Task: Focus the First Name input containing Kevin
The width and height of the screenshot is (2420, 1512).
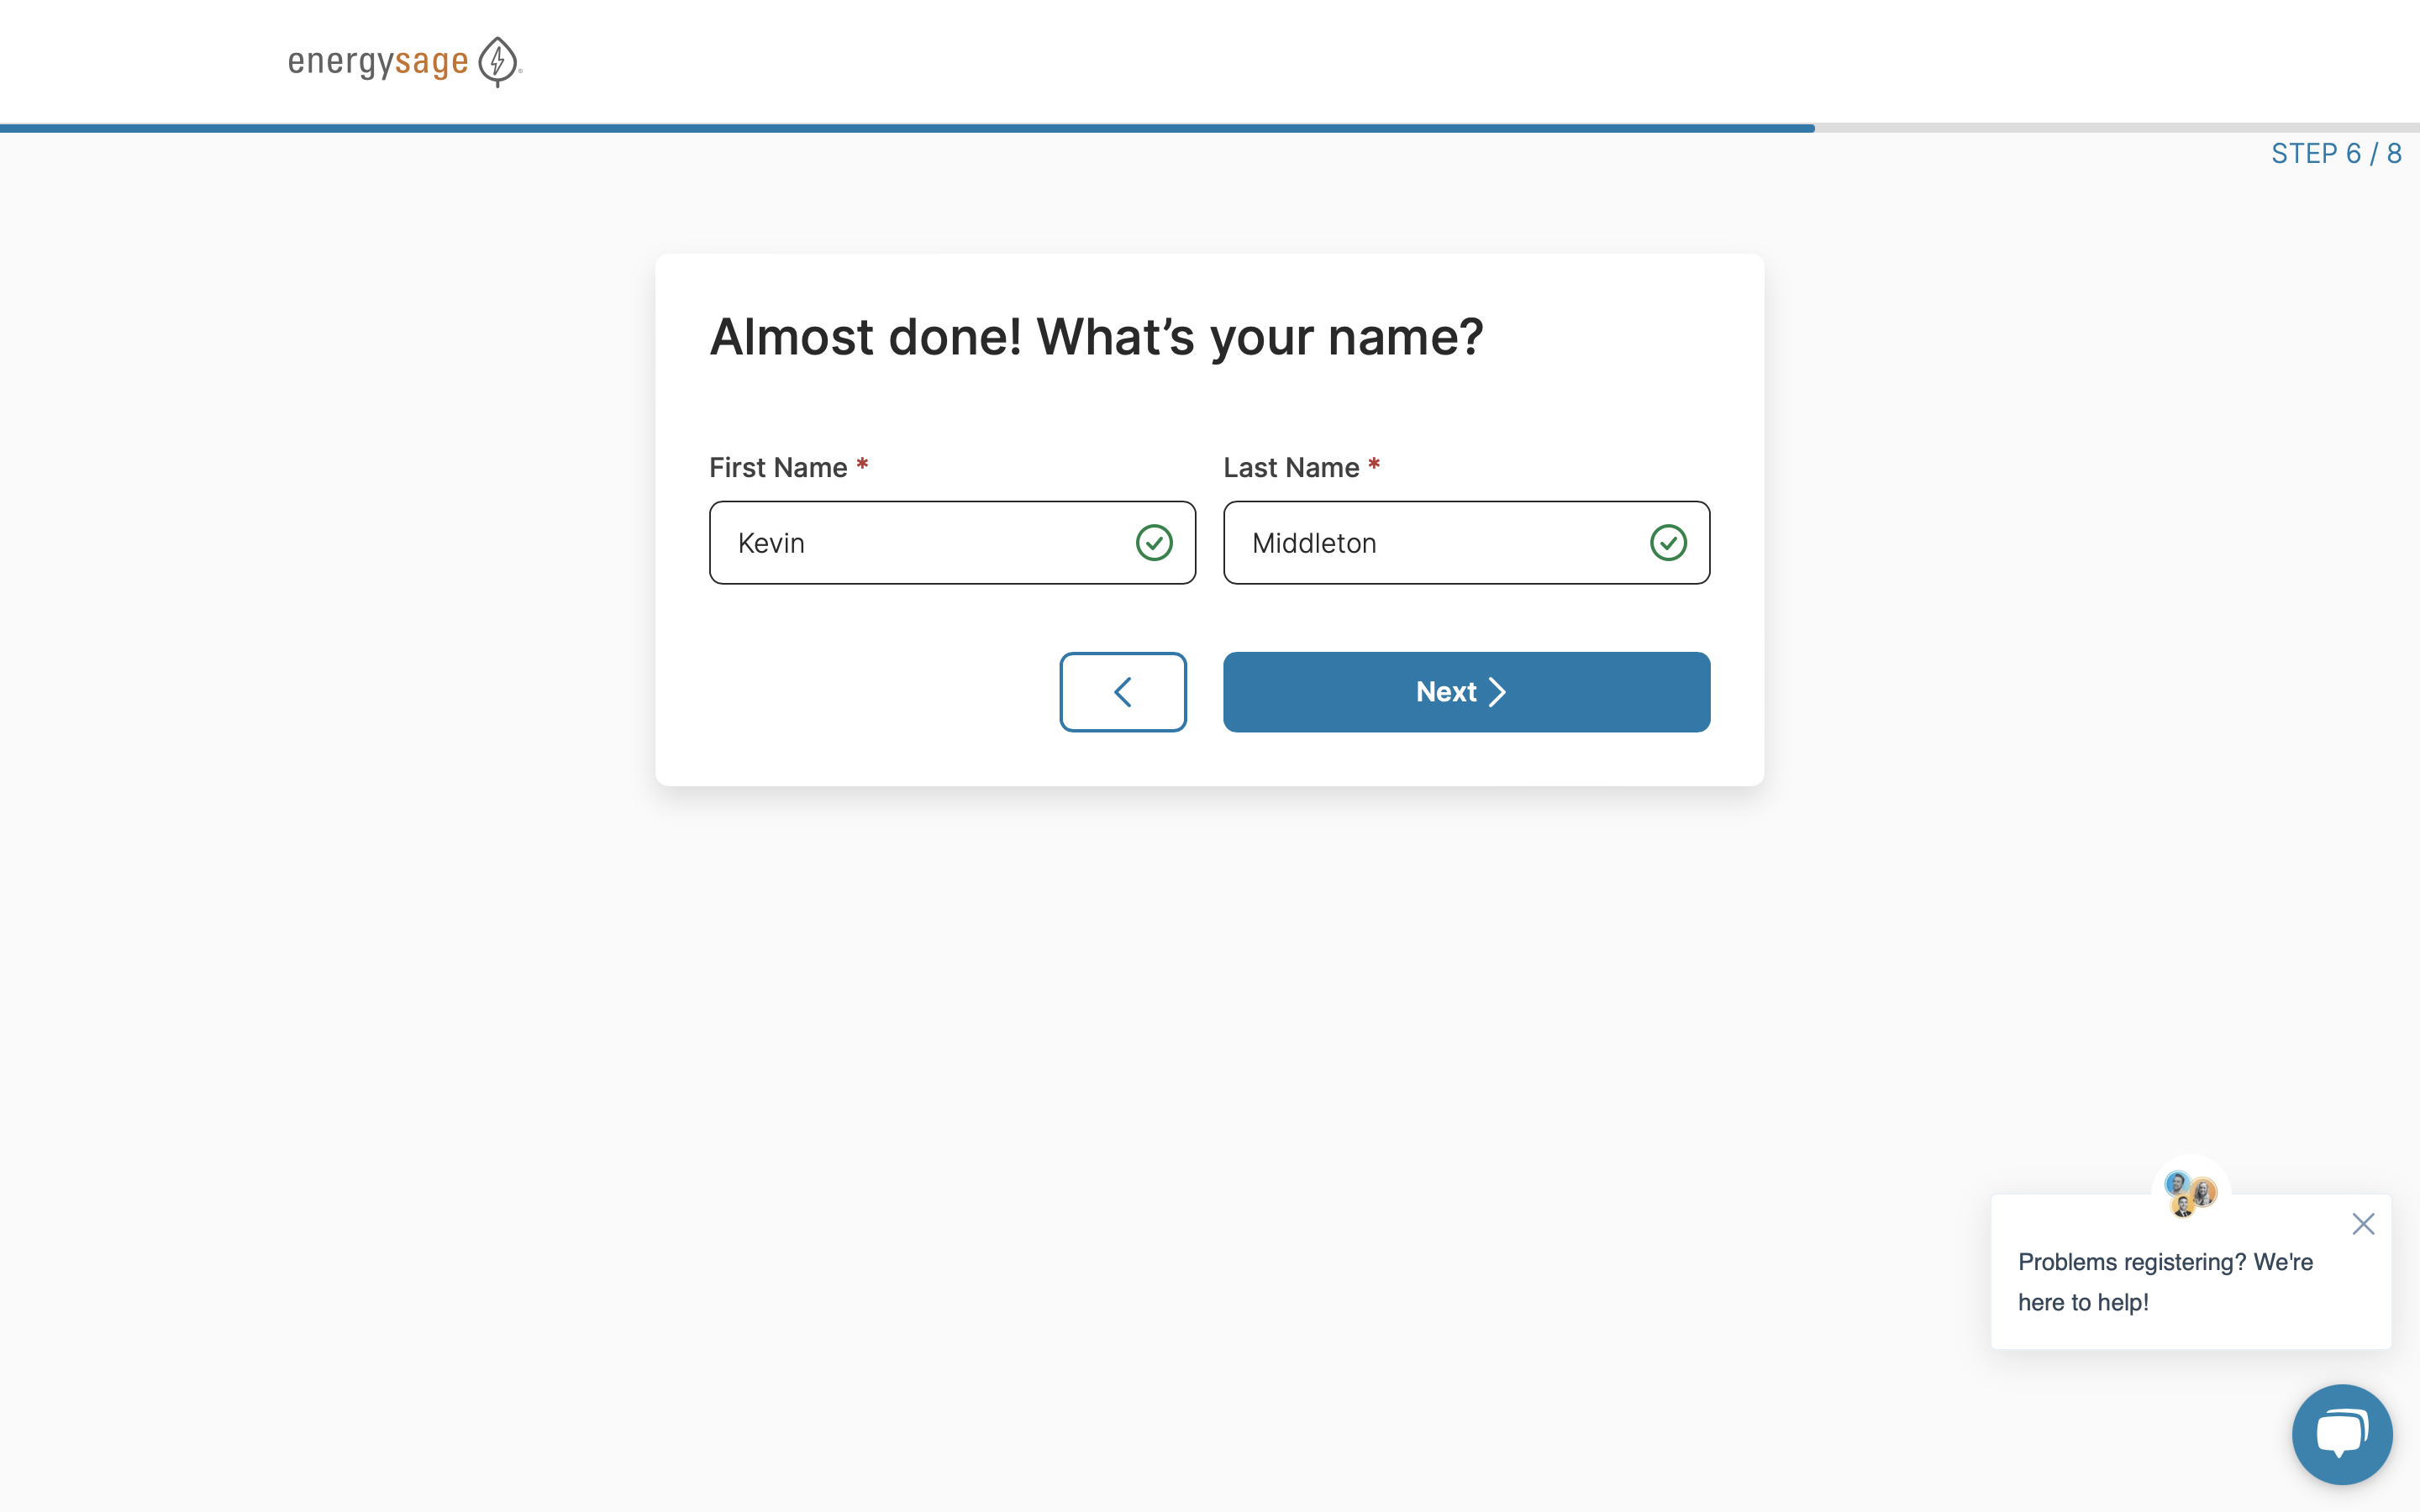Action: coord(920,543)
